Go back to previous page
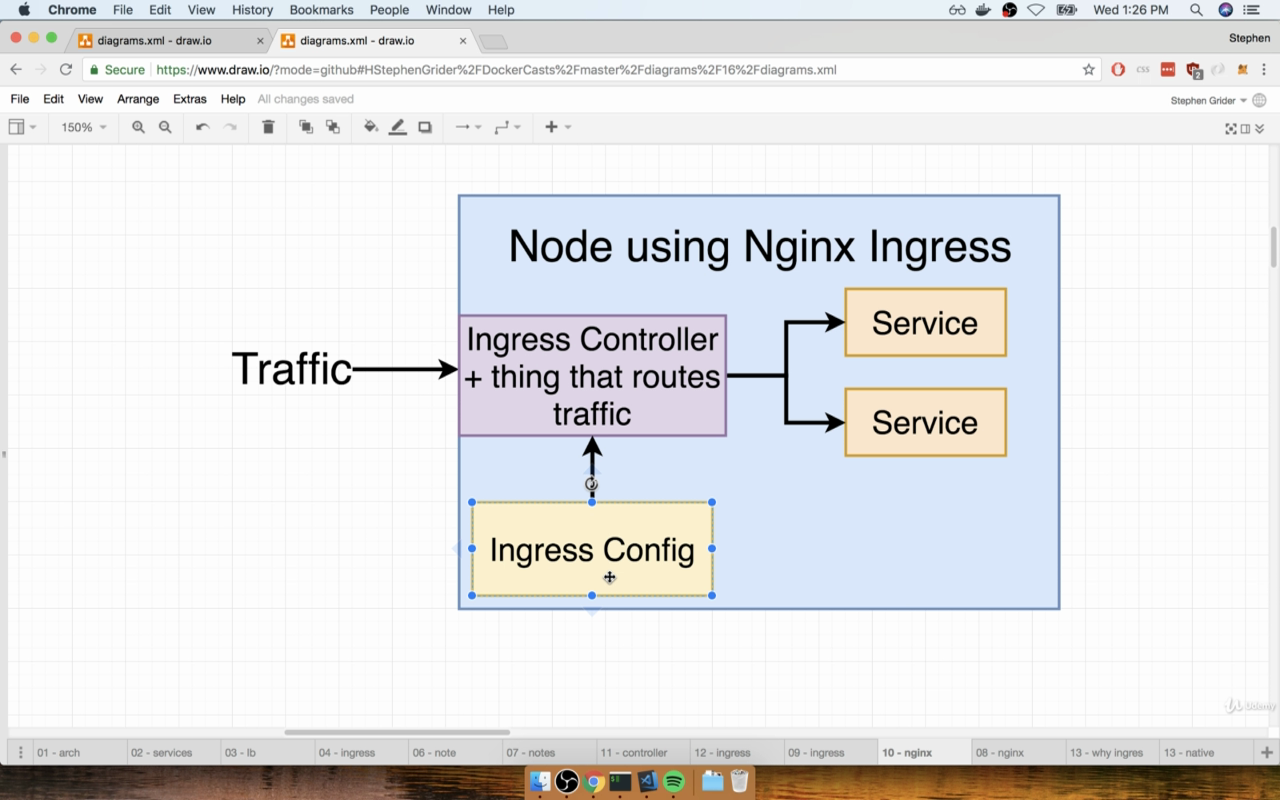Viewport: 1280px width, 800px height. click(x=16, y=70)
